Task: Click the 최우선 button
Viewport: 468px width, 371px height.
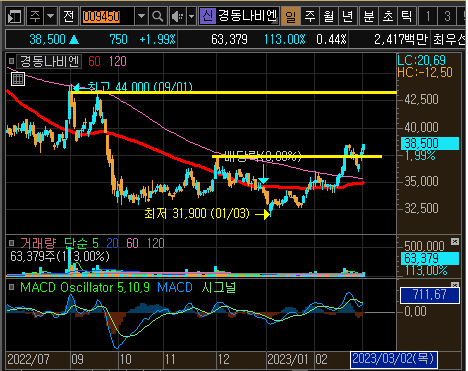Action: point(448,40)
